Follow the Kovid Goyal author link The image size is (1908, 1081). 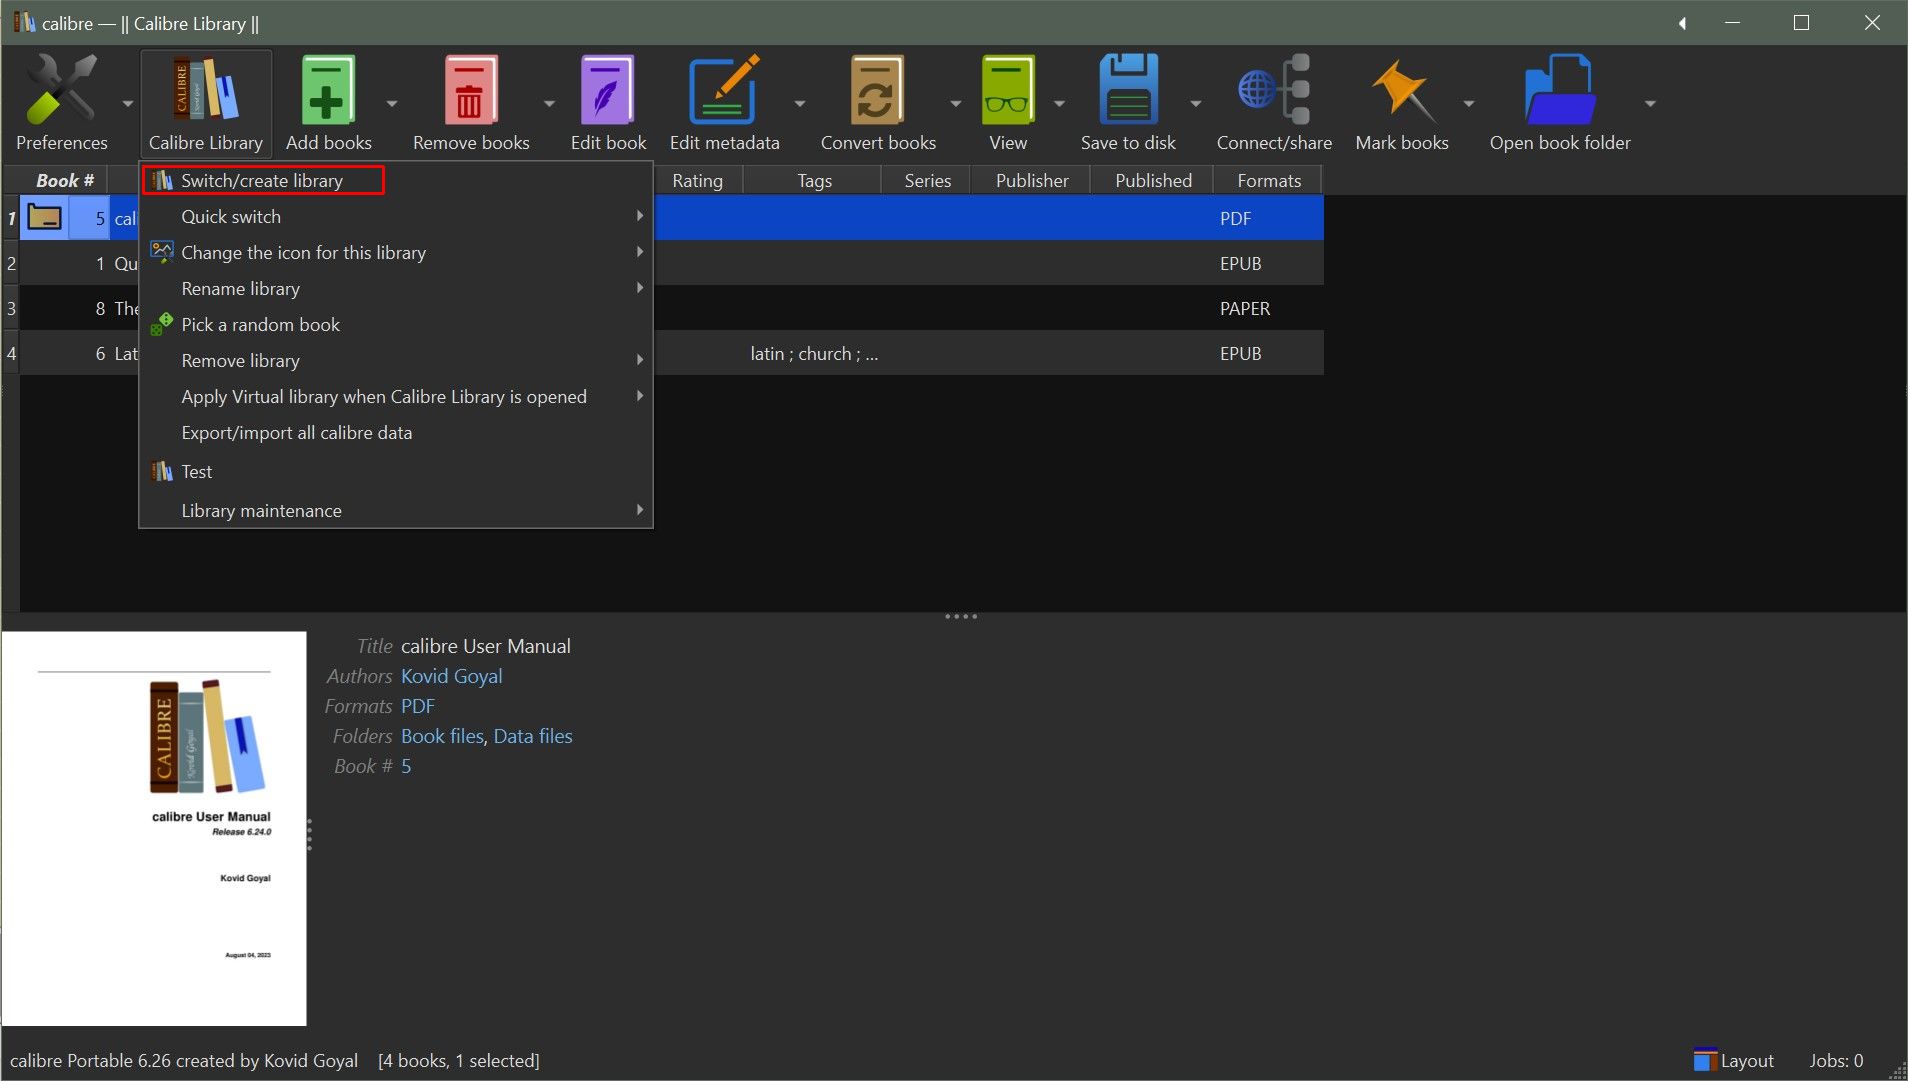(451, 676)
